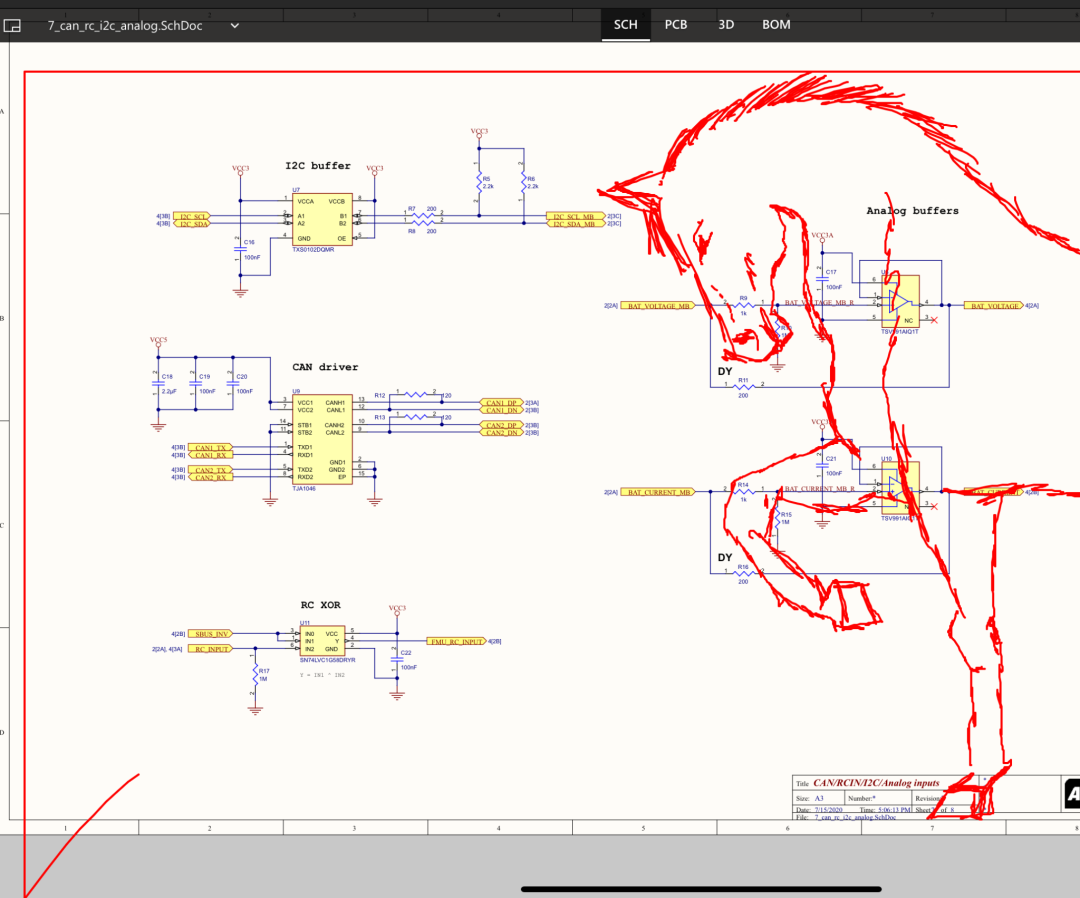Select the CAN2_DP port
The height and width of the screenshot is (898, 1080).
coord(501,426)
